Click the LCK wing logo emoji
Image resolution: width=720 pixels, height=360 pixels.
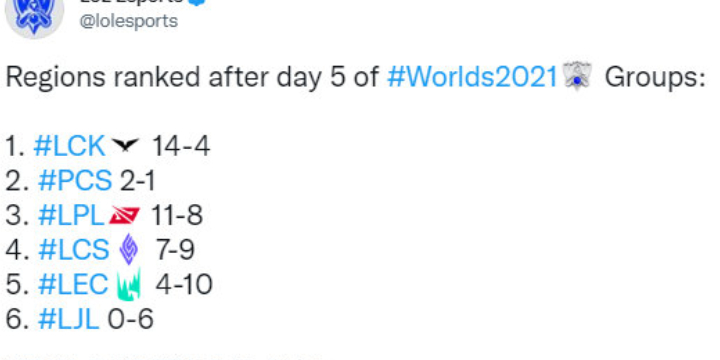point(125,146)
